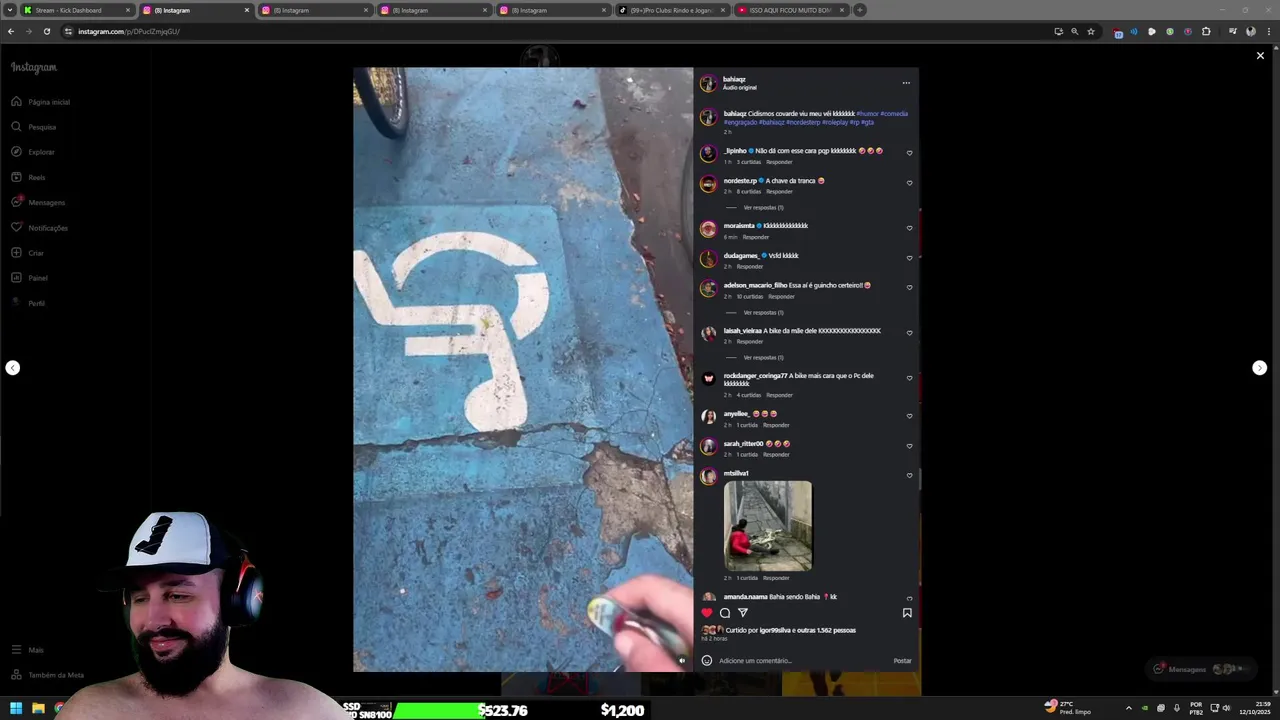
Task: Go to the previous post arrow
Action: (x=12, y=368)
